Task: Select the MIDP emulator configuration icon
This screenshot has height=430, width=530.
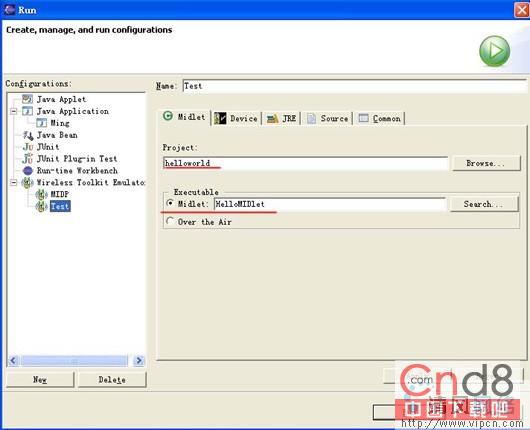Action: (x=41, y=194)
